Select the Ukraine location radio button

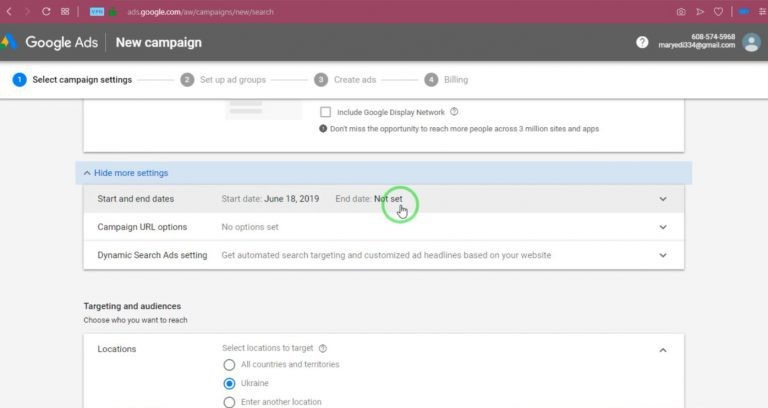[x=229, y=384]
